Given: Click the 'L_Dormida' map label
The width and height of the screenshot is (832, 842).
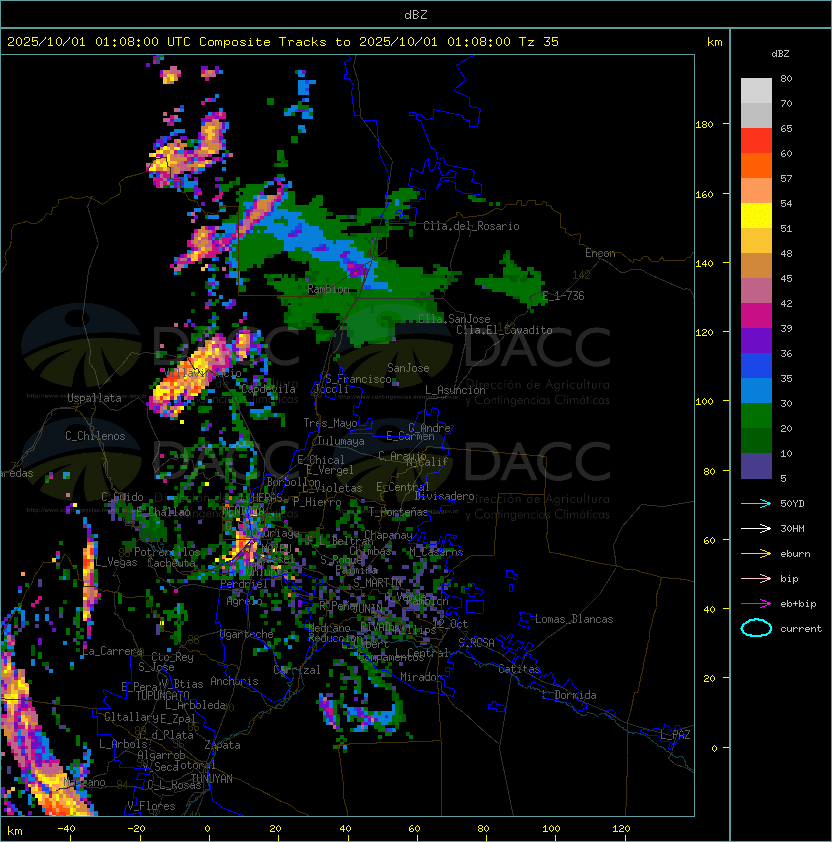Looking at the screenshot, I should (x=569, y=695).
